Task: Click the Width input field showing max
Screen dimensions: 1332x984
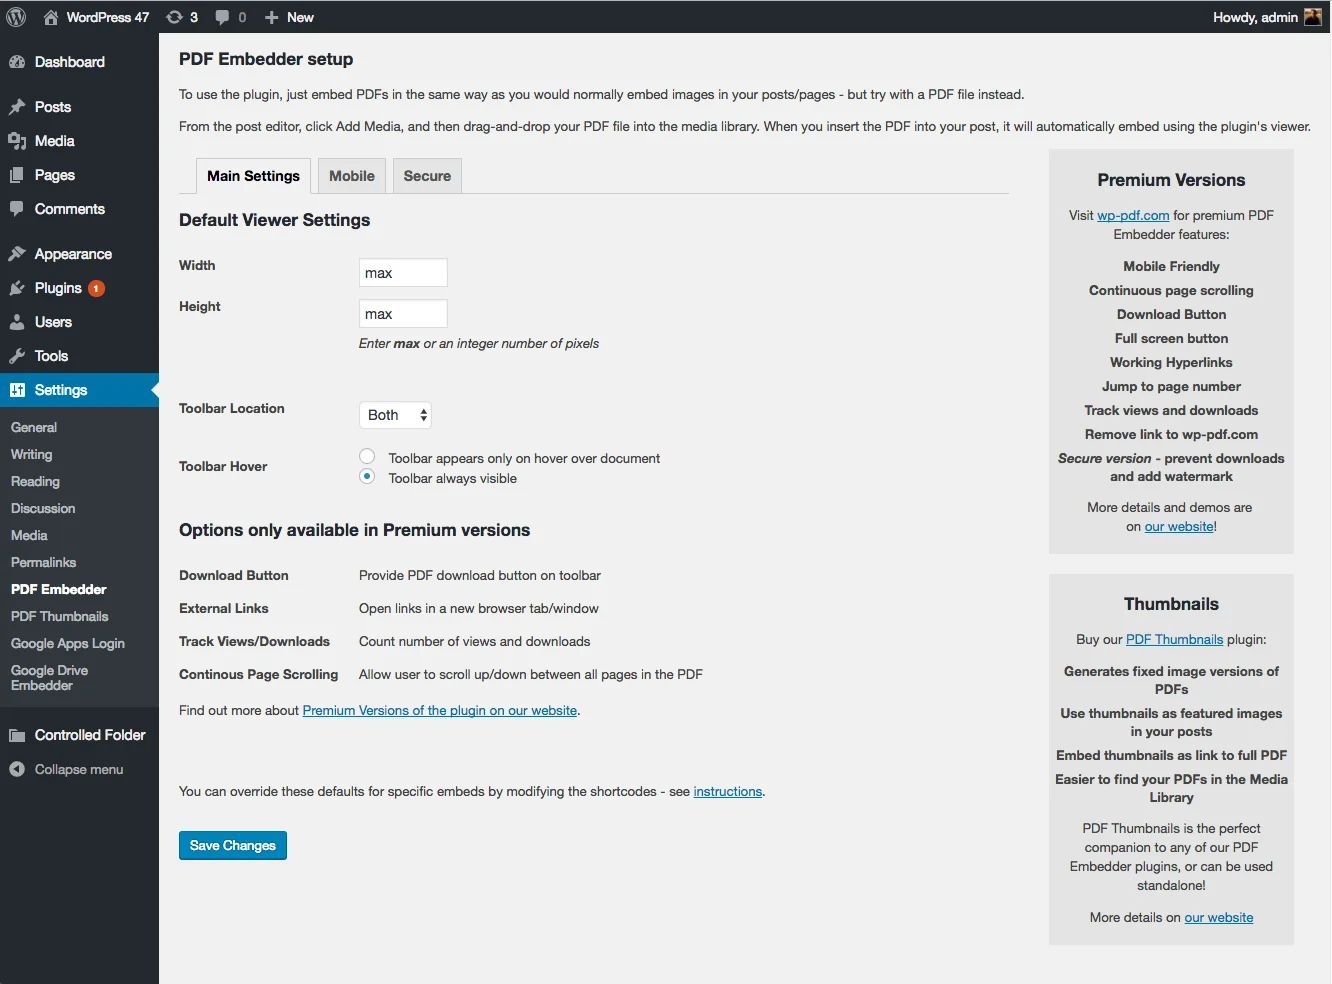Action: (x=402, y=272)
